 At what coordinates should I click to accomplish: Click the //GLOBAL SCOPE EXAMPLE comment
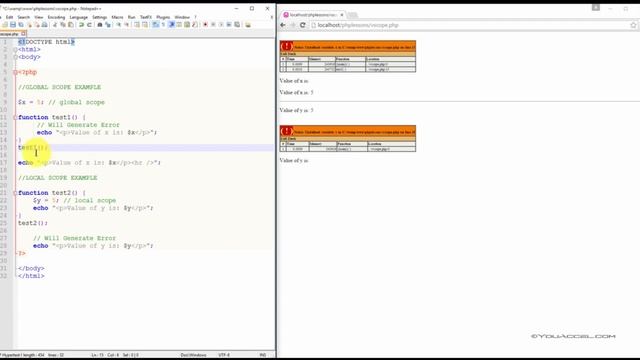(60, 87)
